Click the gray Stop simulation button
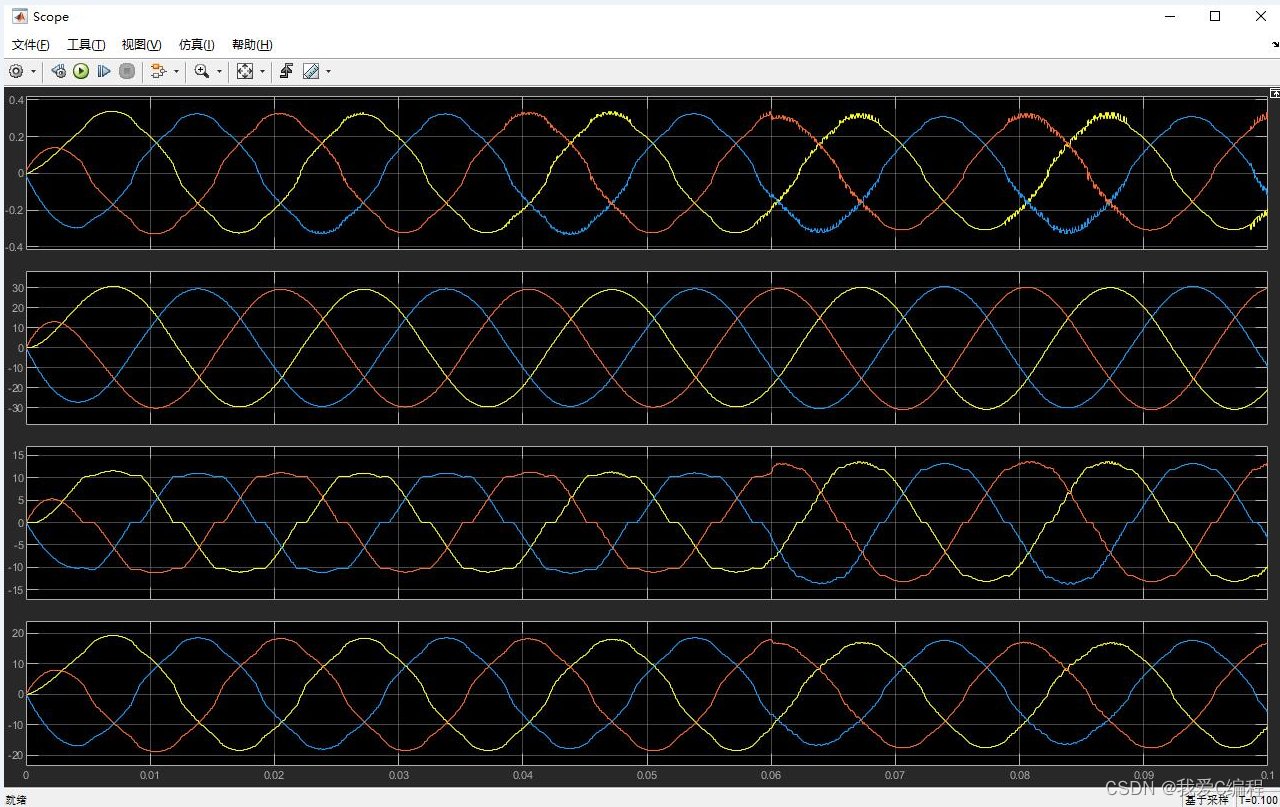This screenshot has height=807, width=1280. (127, 71)
